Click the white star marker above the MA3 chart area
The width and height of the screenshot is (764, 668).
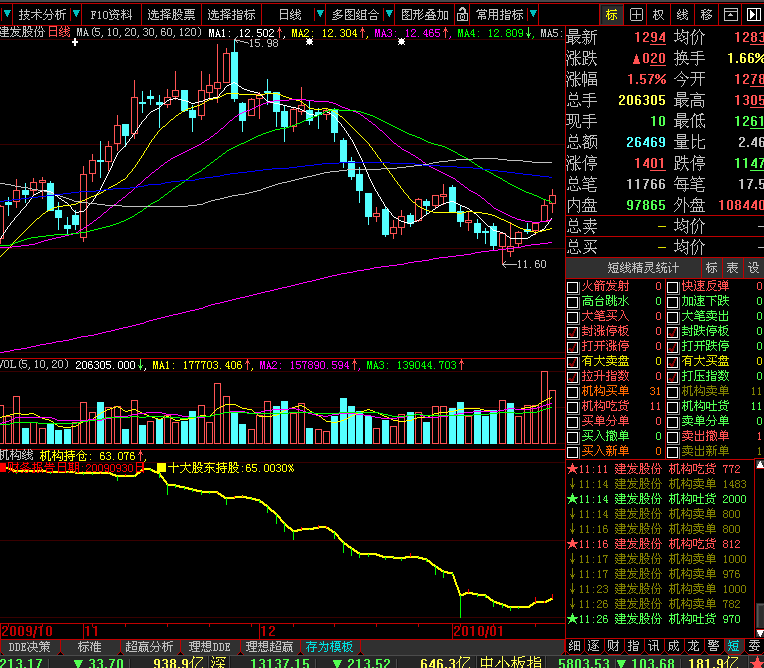click(x=401, y=42)
